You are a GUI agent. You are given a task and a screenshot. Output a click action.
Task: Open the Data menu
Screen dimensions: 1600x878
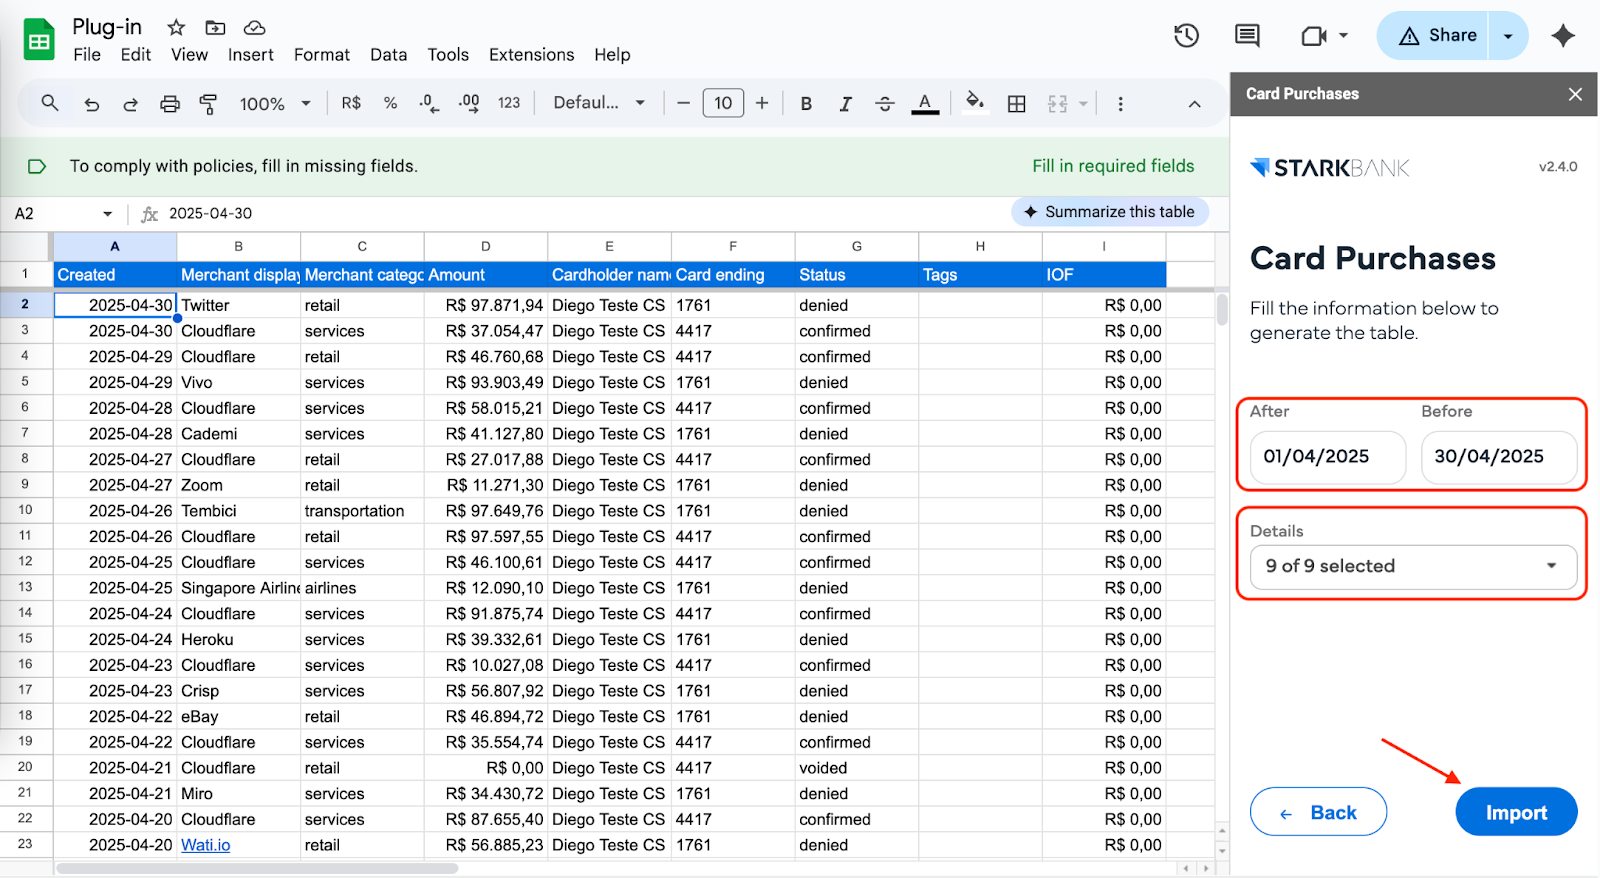(388, 55)
